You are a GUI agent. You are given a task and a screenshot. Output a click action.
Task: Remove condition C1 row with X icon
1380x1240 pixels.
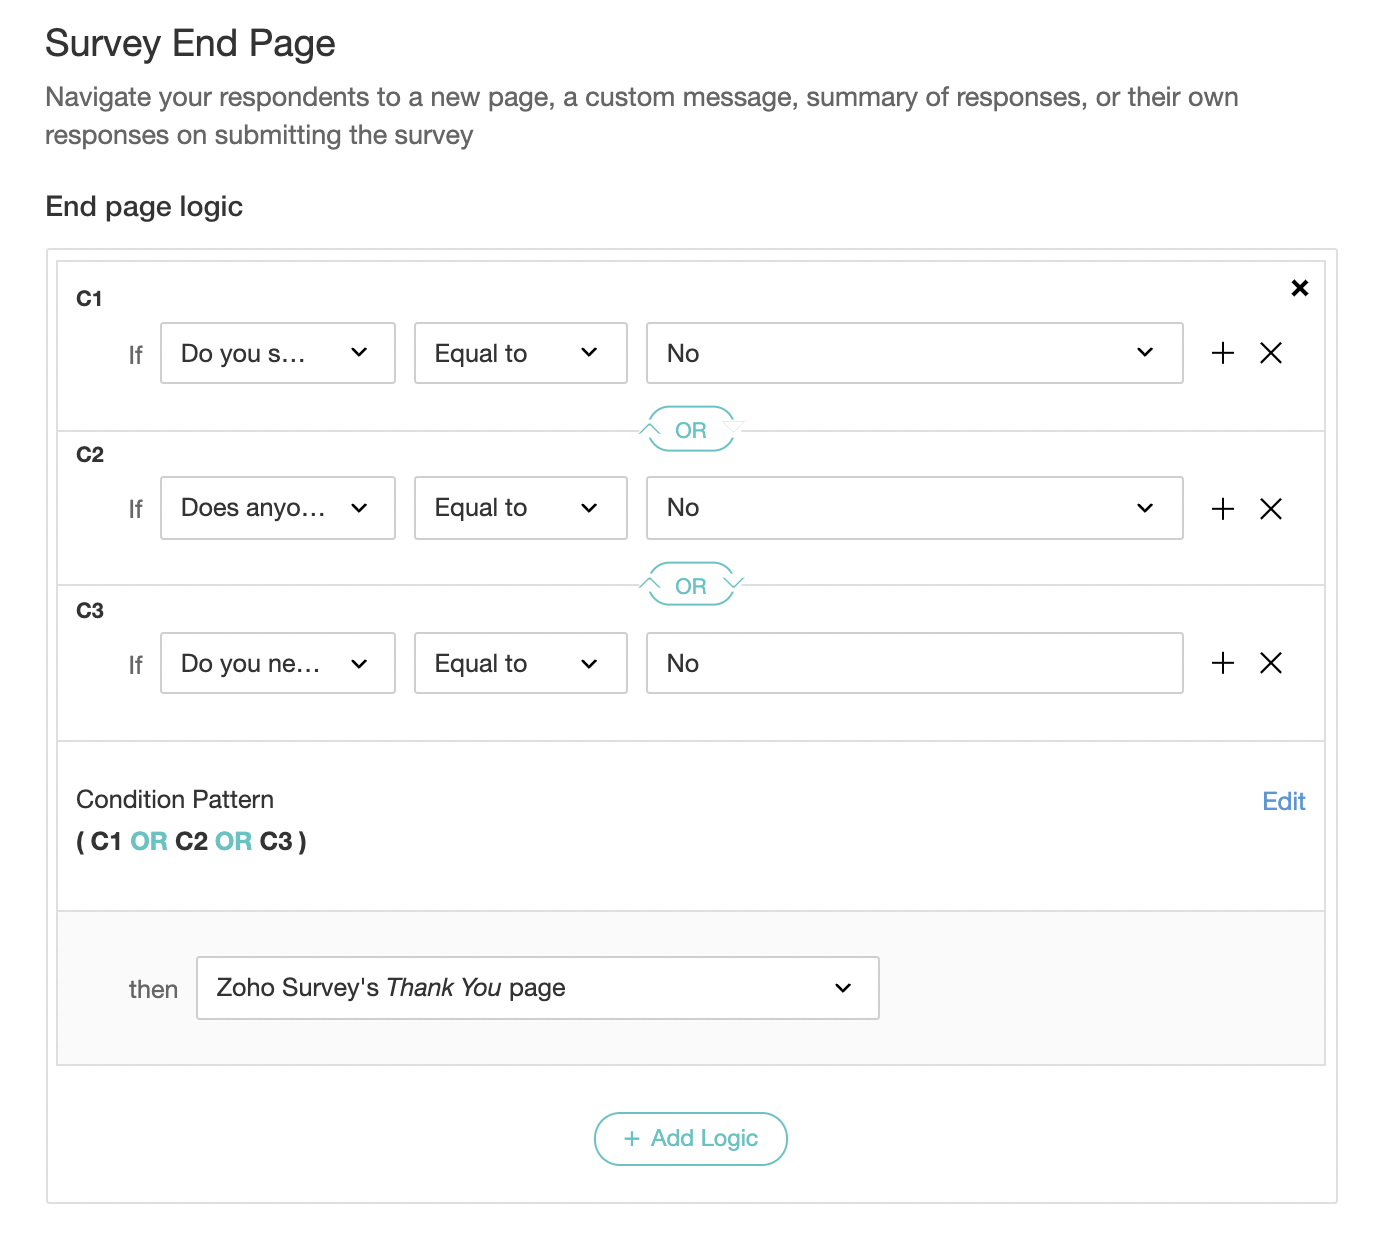(x=1270, y=353)
